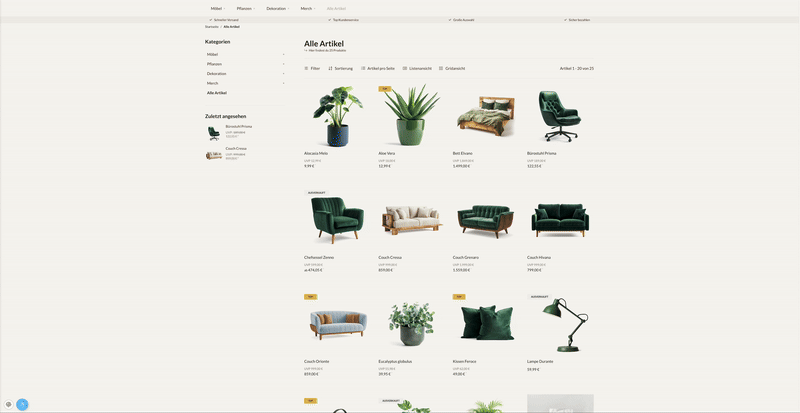
Task: Open the Möbel menu in top navigation
Action: pyautogui.click(x=218, y=9)
